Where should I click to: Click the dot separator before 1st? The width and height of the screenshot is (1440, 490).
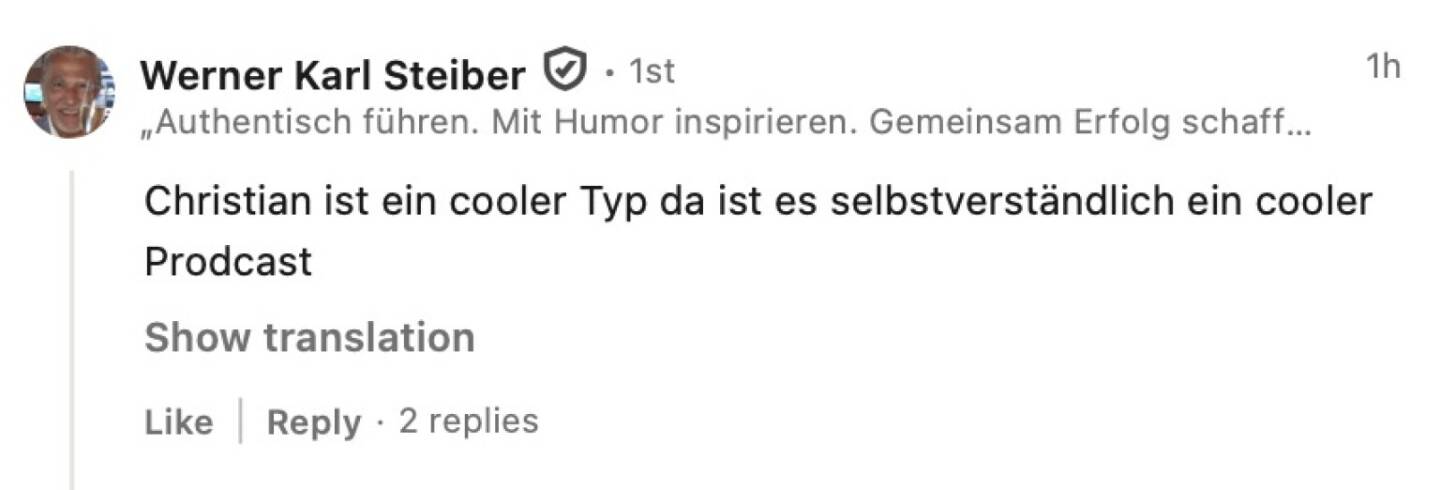click(609, 72)
